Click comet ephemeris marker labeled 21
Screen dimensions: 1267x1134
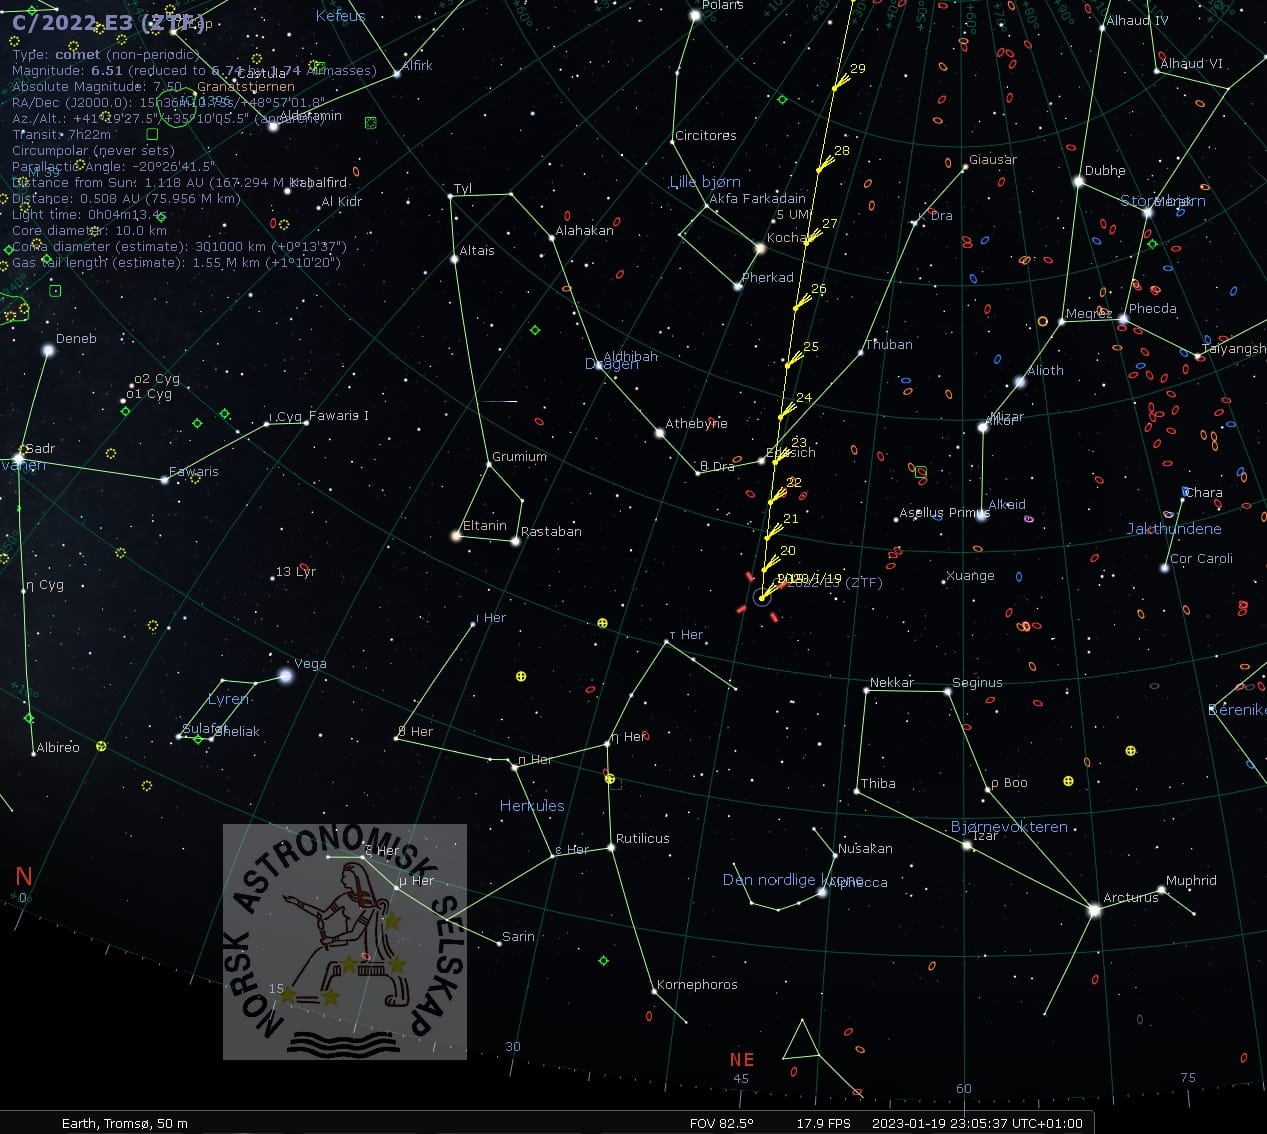[768, 537]
